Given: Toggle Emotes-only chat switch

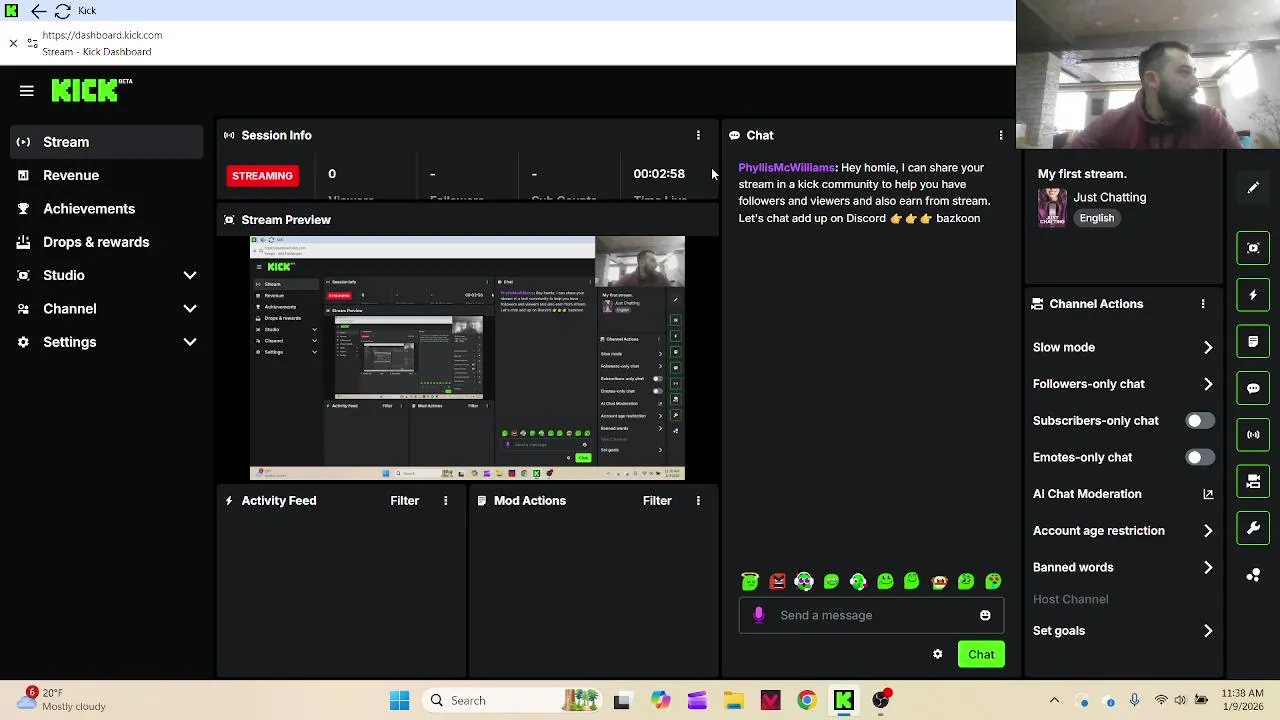Looking at the screenshot, I should pyautogui.click(x=1199, y=457).
